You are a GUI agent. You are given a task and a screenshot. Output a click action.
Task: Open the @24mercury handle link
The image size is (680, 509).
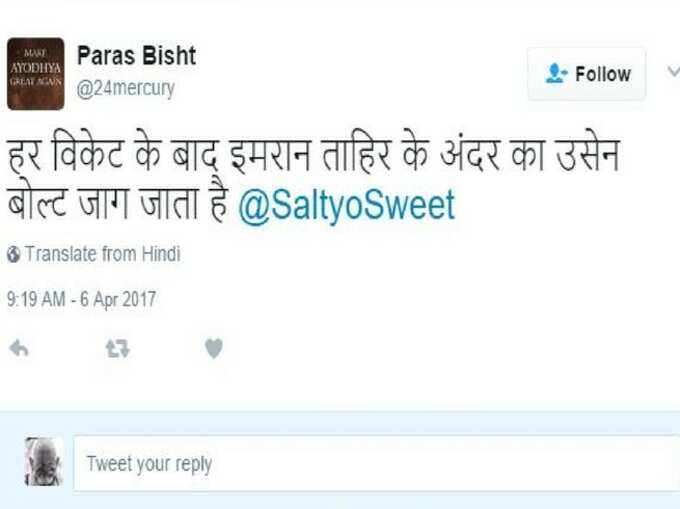[125, 88]
